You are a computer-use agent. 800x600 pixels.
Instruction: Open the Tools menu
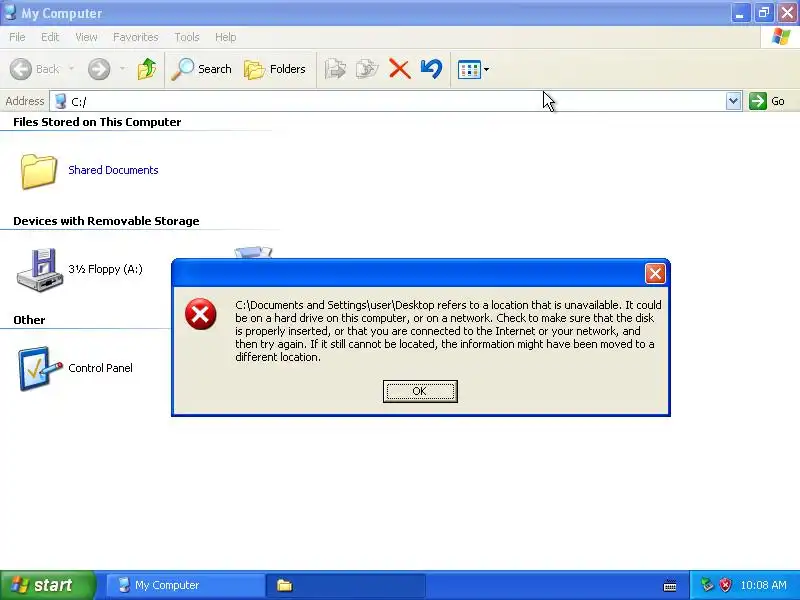(187, 37)
